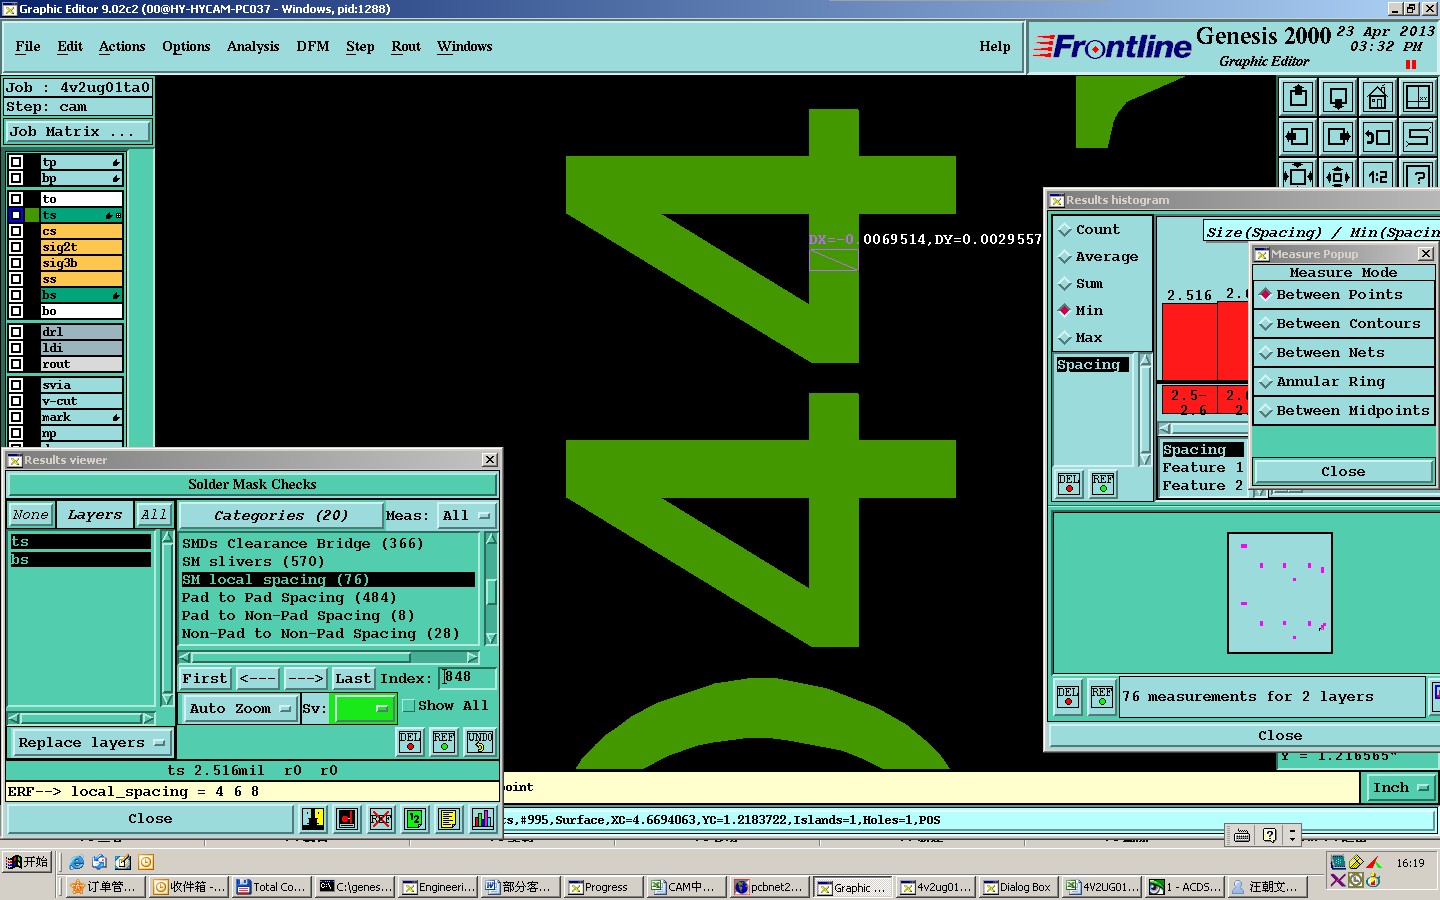
Task: Close the Results histogram via Close button
Action: click(x=1280, y=736)
